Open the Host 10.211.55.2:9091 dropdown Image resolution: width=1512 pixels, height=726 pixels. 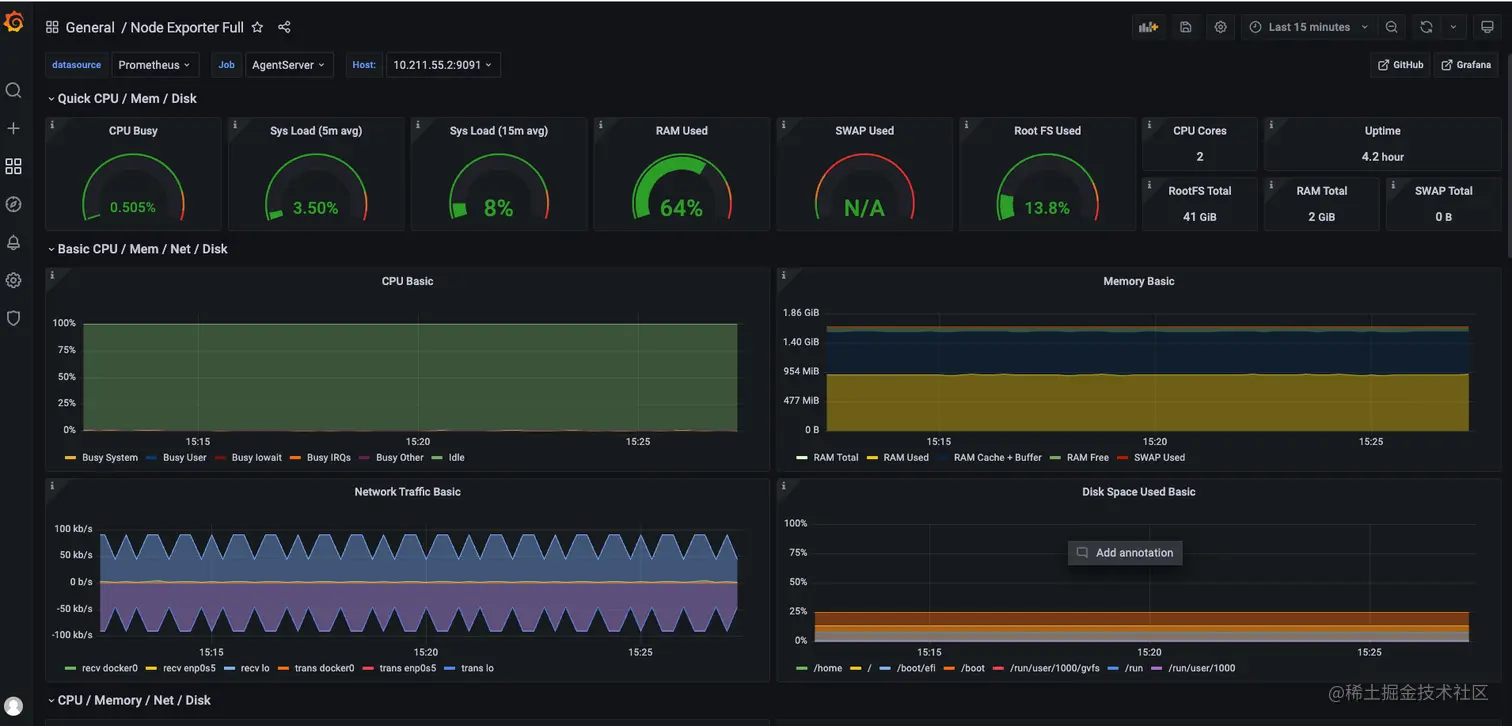[x=443, y=65]
